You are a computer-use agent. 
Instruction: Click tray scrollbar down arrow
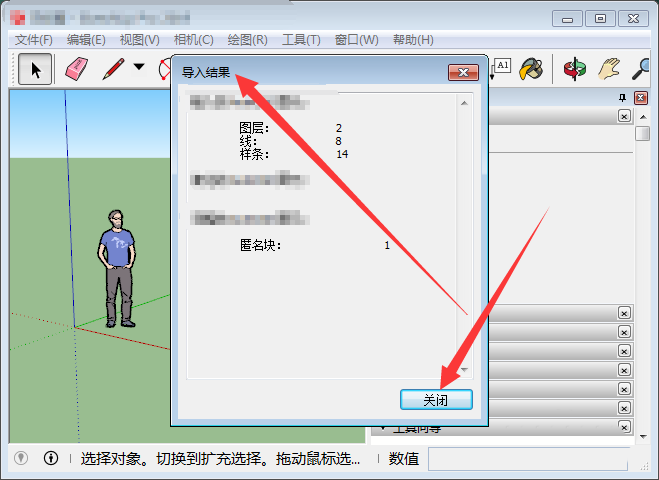643,437
